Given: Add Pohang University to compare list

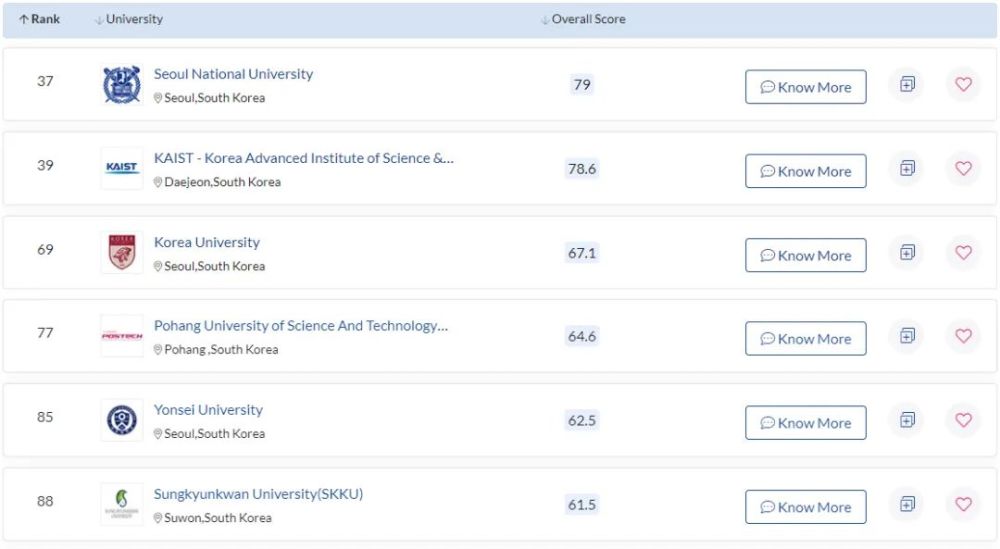Looking at the screenshot, I should (907, 336).
